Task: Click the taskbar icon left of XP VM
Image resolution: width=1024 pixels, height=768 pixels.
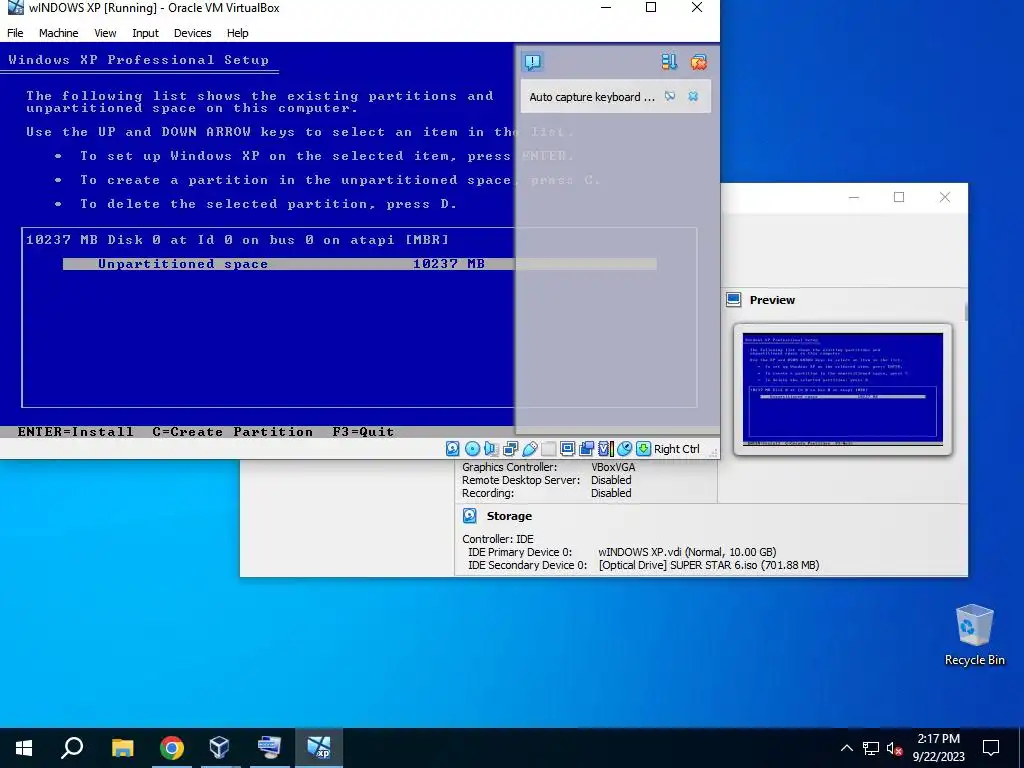Action: click(269, 748)
